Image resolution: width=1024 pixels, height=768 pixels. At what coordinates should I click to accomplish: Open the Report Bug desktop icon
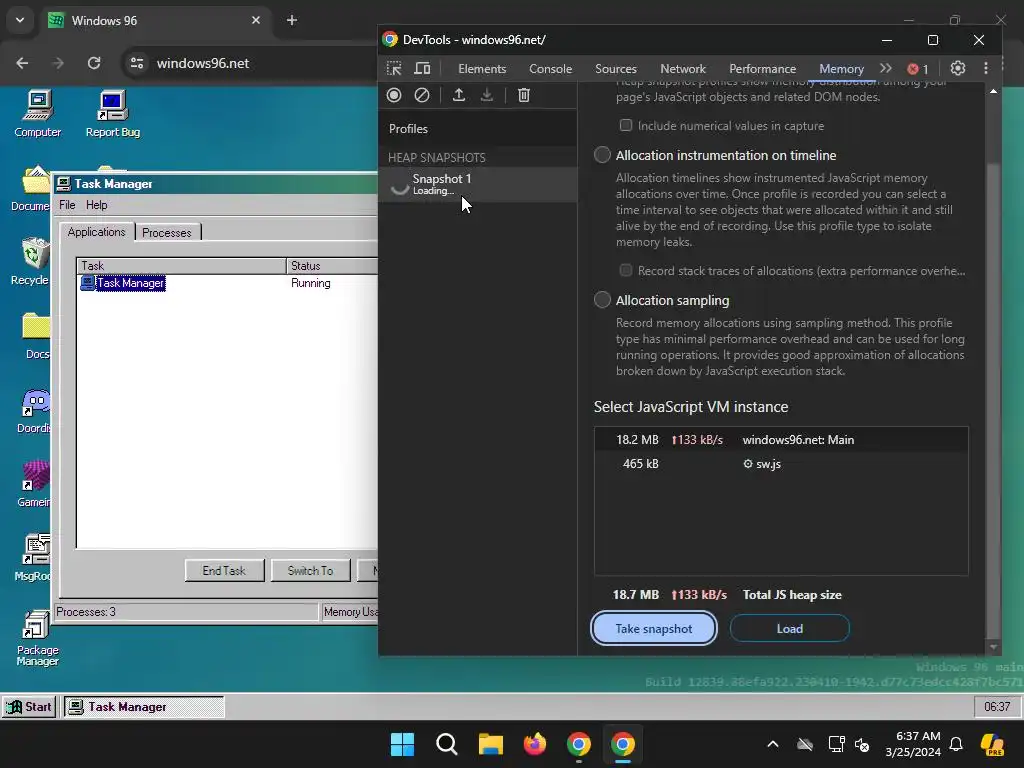[x=112, y=114]
